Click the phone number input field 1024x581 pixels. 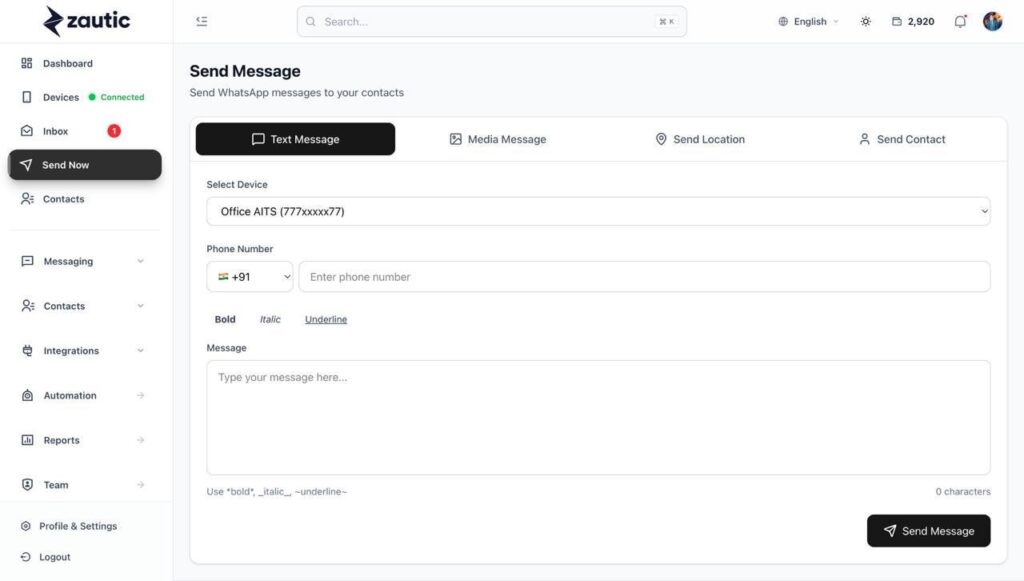644,277
